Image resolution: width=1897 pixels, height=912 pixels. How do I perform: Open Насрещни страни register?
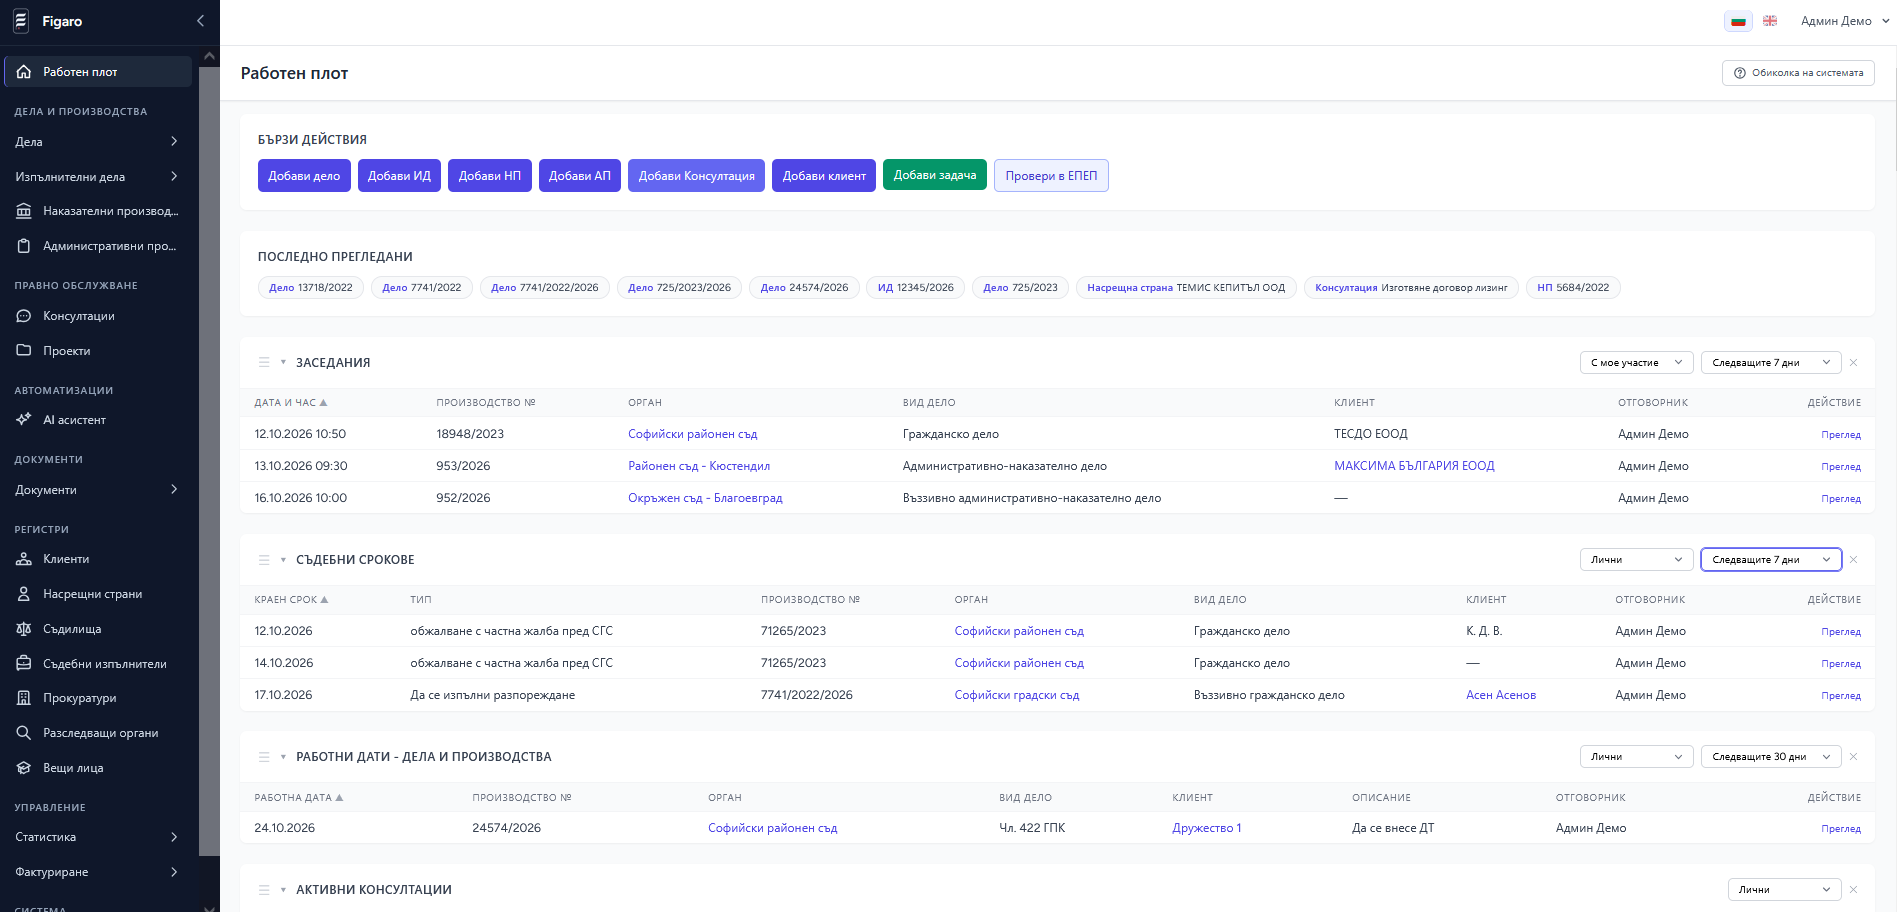pos(98,594)
